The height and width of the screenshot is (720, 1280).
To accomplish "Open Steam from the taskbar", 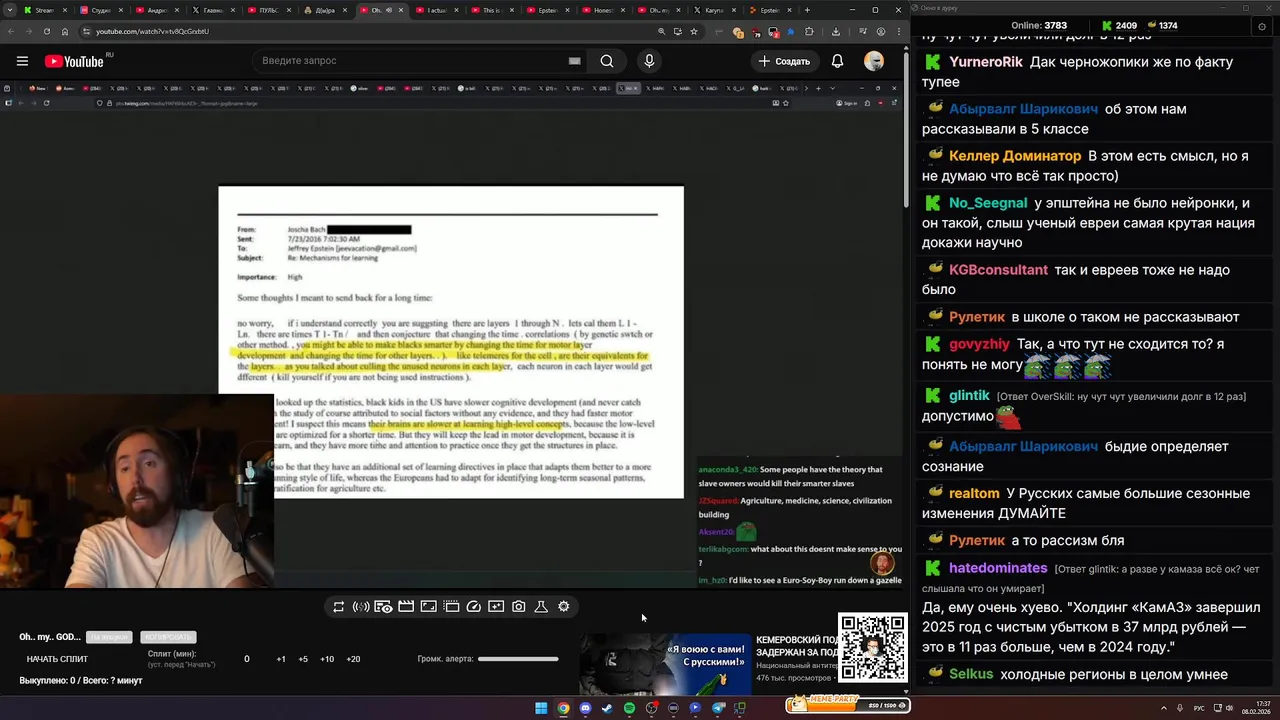I will 607,708.
